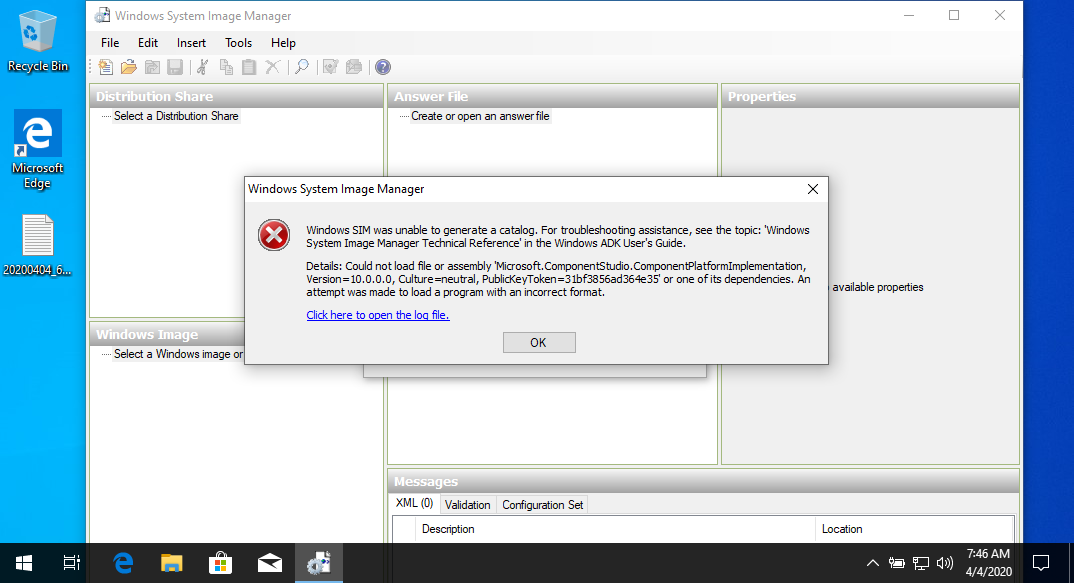Select 'Select a Distribution Share' tree item
Viewport: 1074px width, 583px height.
point(176,116)
